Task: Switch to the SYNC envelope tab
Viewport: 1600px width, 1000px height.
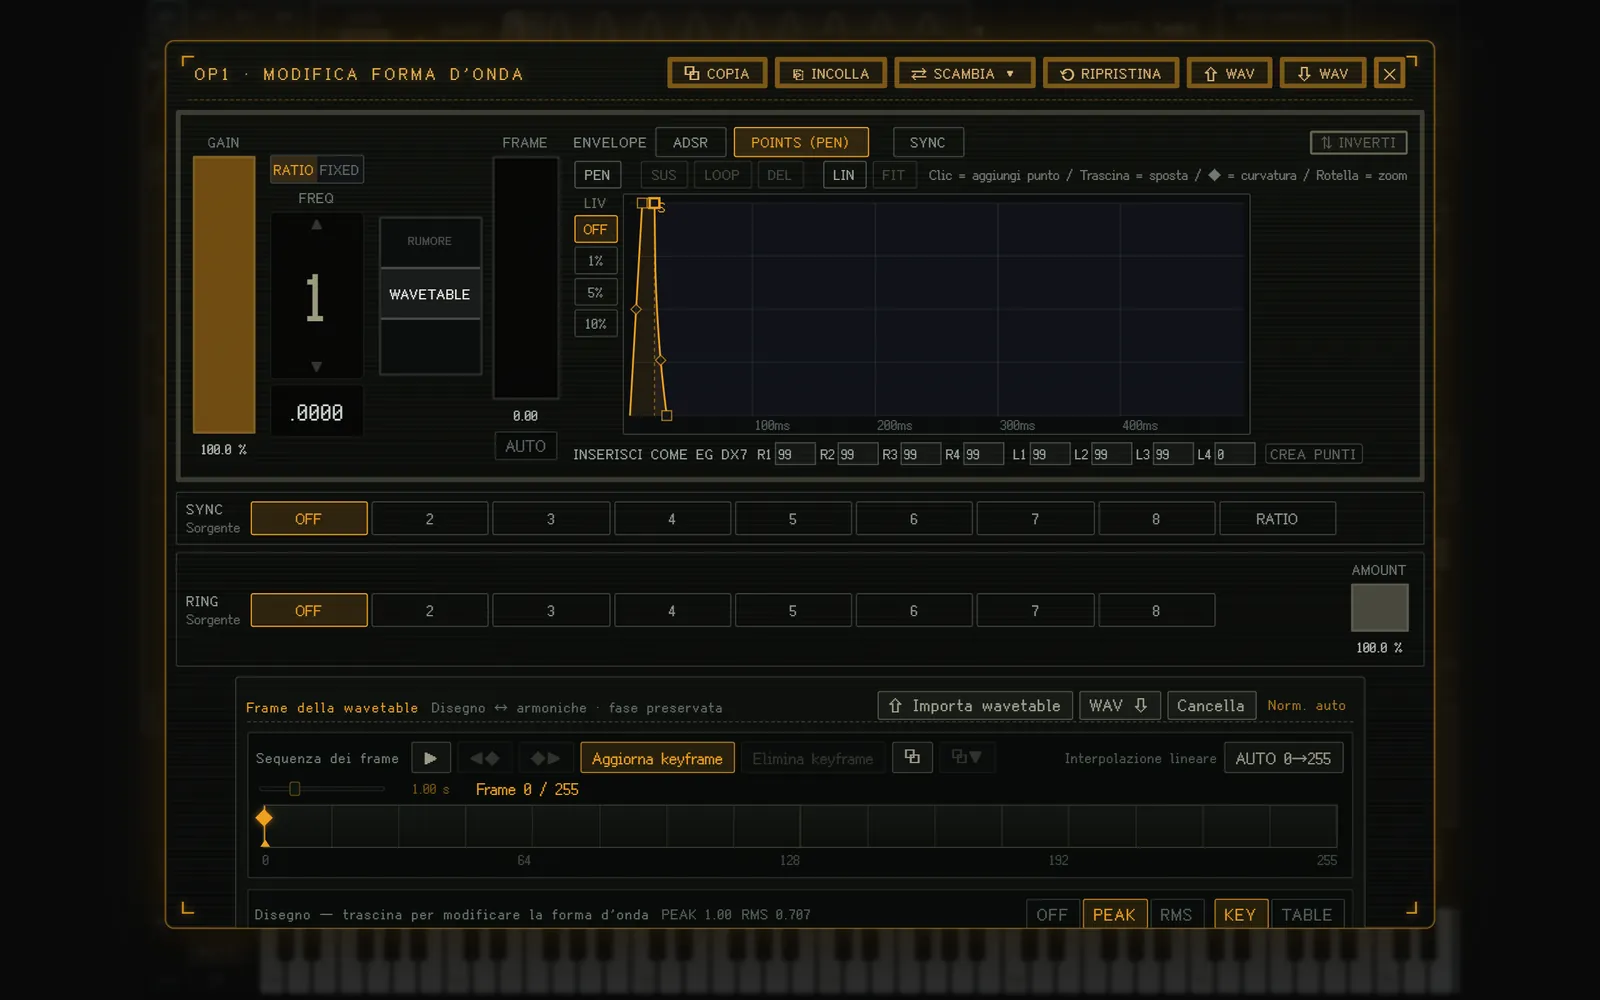Action: [927, 142]
